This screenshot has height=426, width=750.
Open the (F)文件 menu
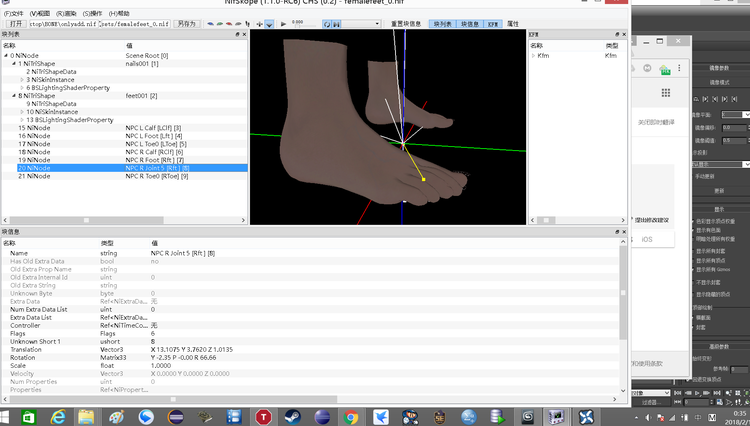coord(13,13)
